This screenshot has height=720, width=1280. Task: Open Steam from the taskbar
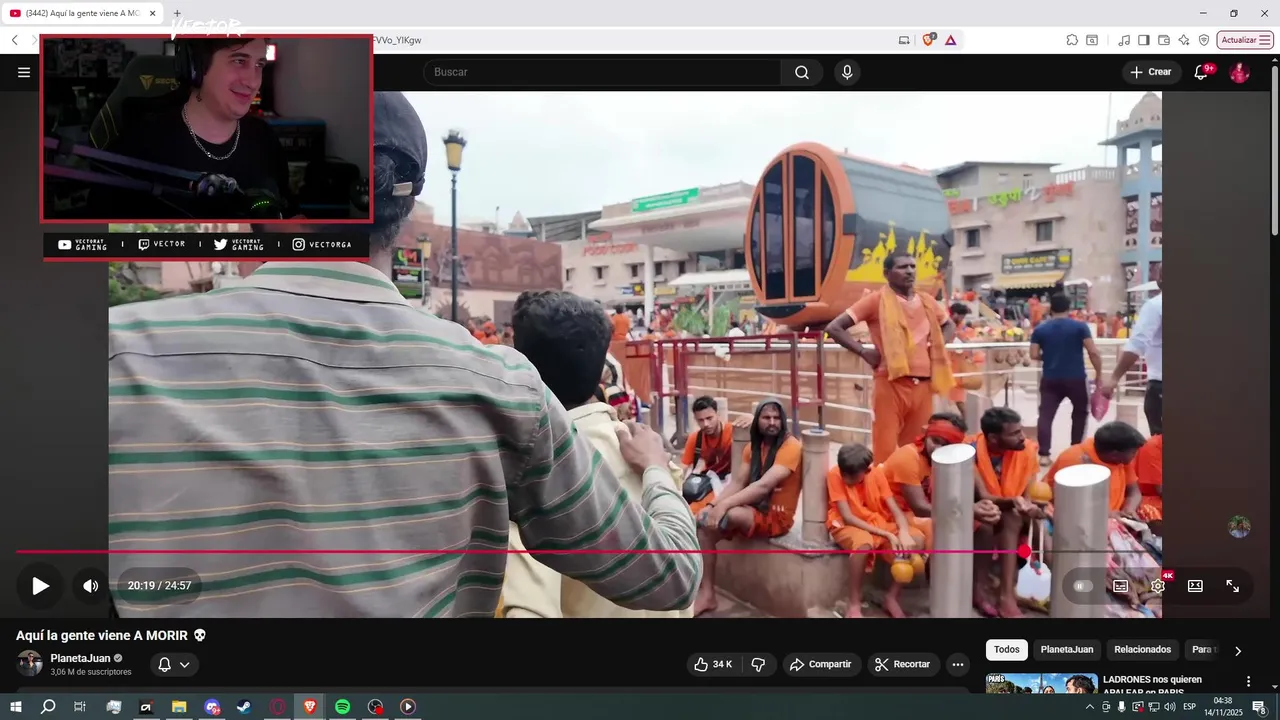pyautogui.click(x=244, y=707)
